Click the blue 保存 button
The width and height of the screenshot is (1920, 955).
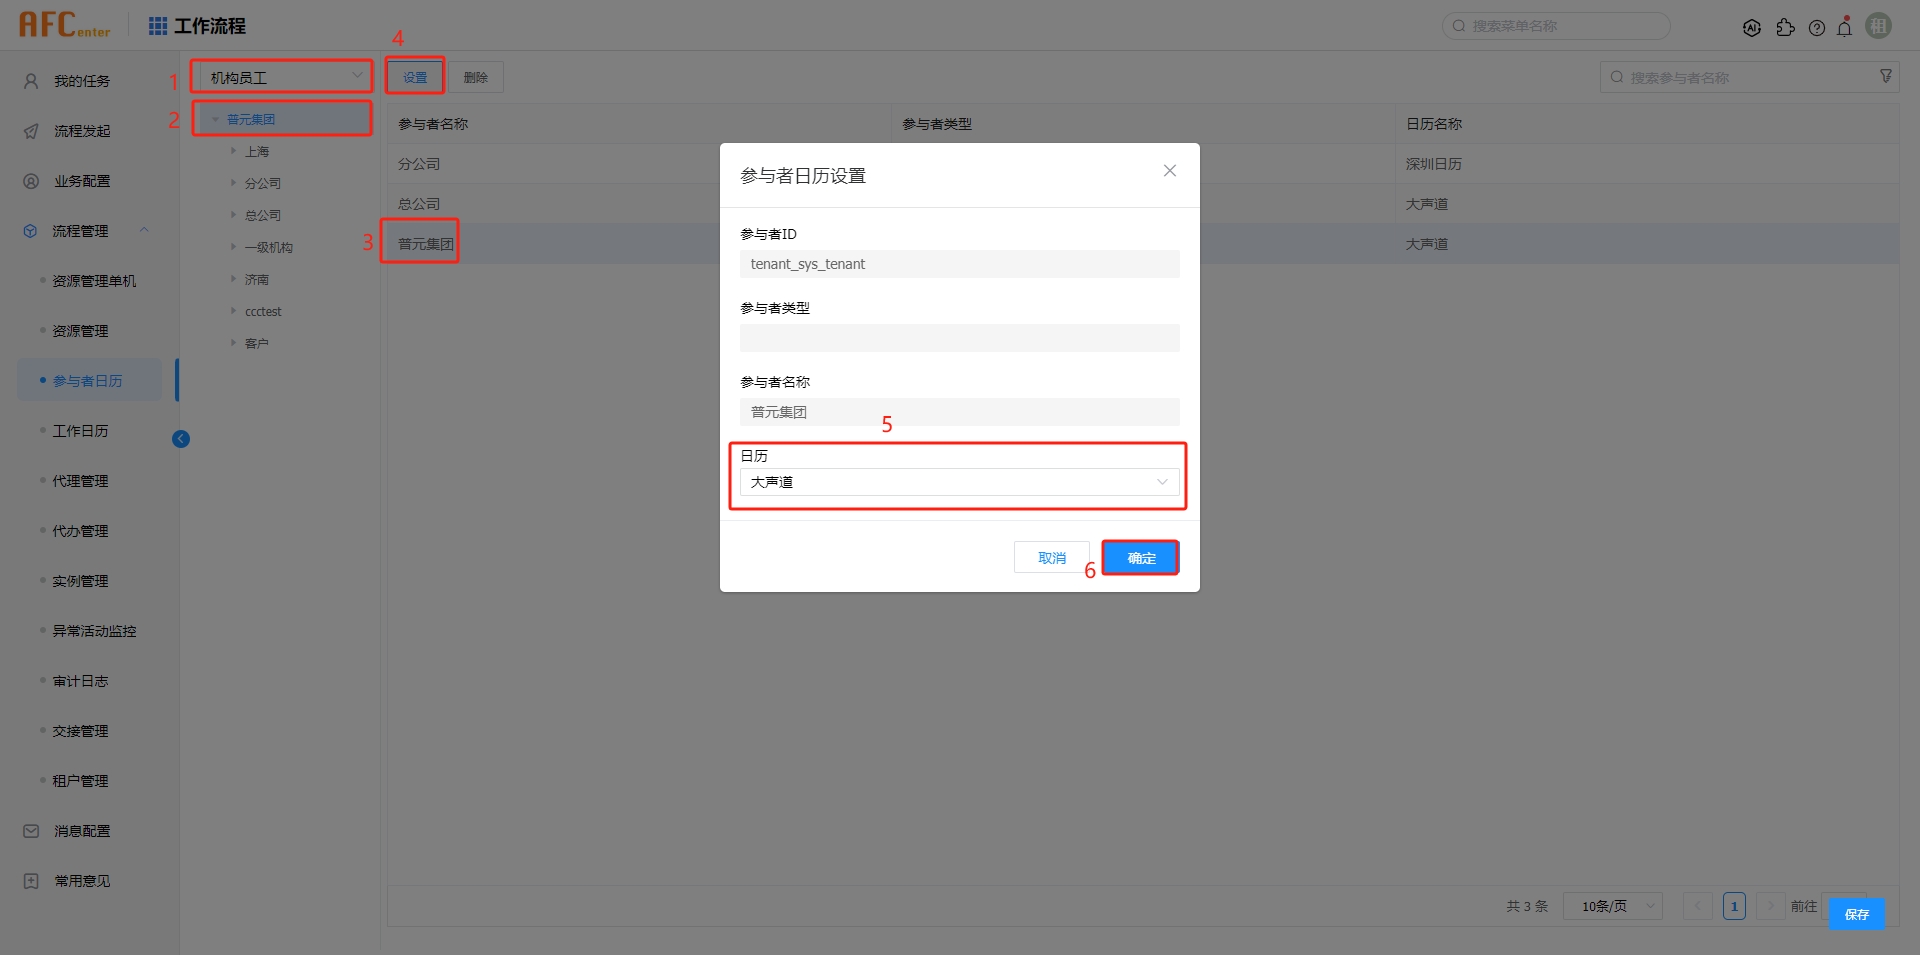(x=1857, y=914)
